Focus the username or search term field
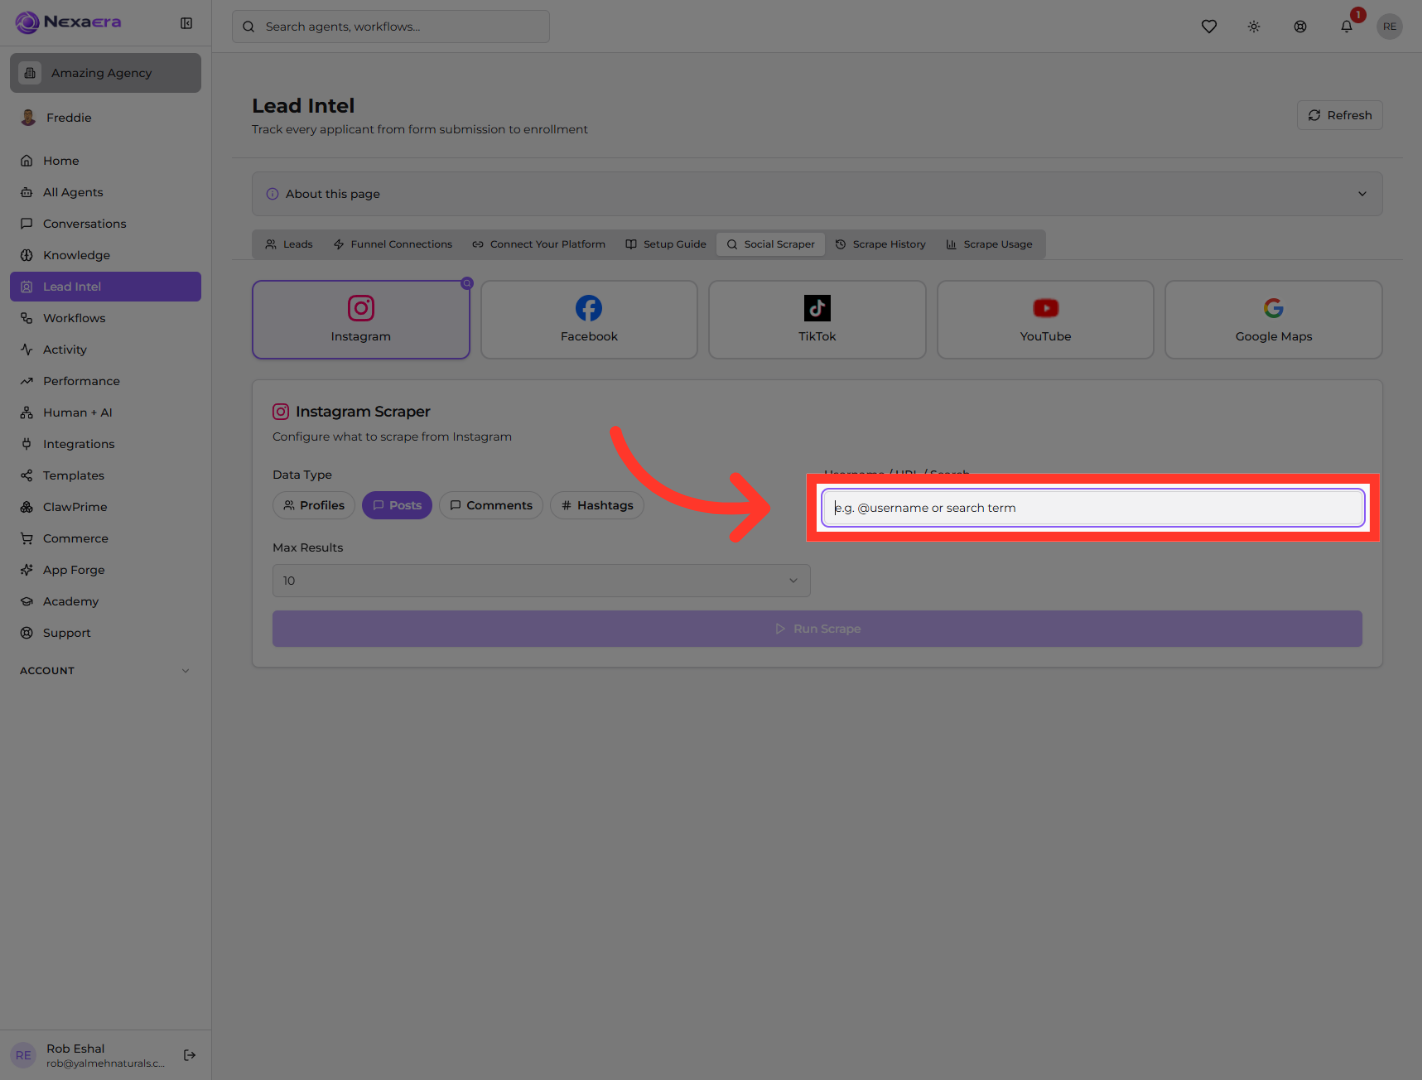Image resolution: width=1422 pixels, height=1080 pixels. 1093,508
